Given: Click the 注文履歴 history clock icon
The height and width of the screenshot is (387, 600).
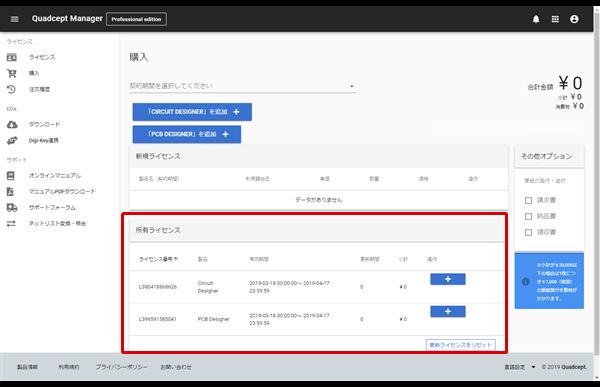Looking at the screenshot, I should 11,89.
